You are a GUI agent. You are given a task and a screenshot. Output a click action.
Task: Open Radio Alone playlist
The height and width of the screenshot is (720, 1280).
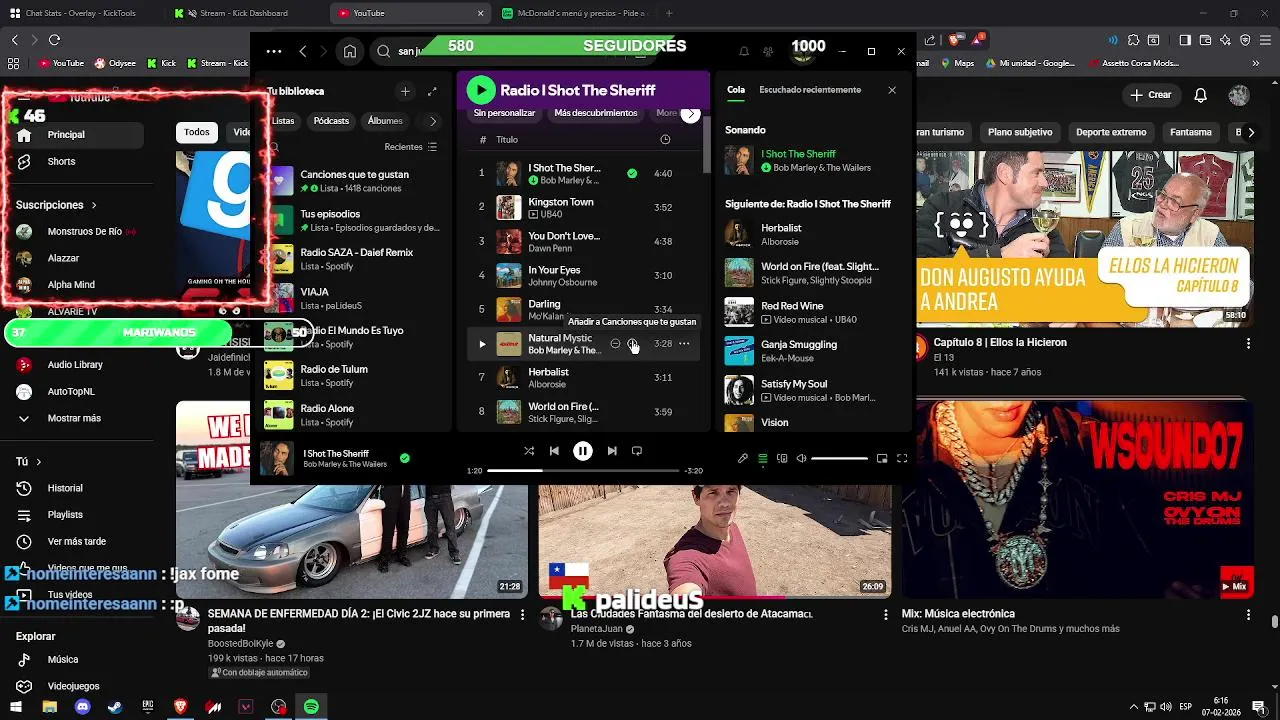(x=355, y=414)
